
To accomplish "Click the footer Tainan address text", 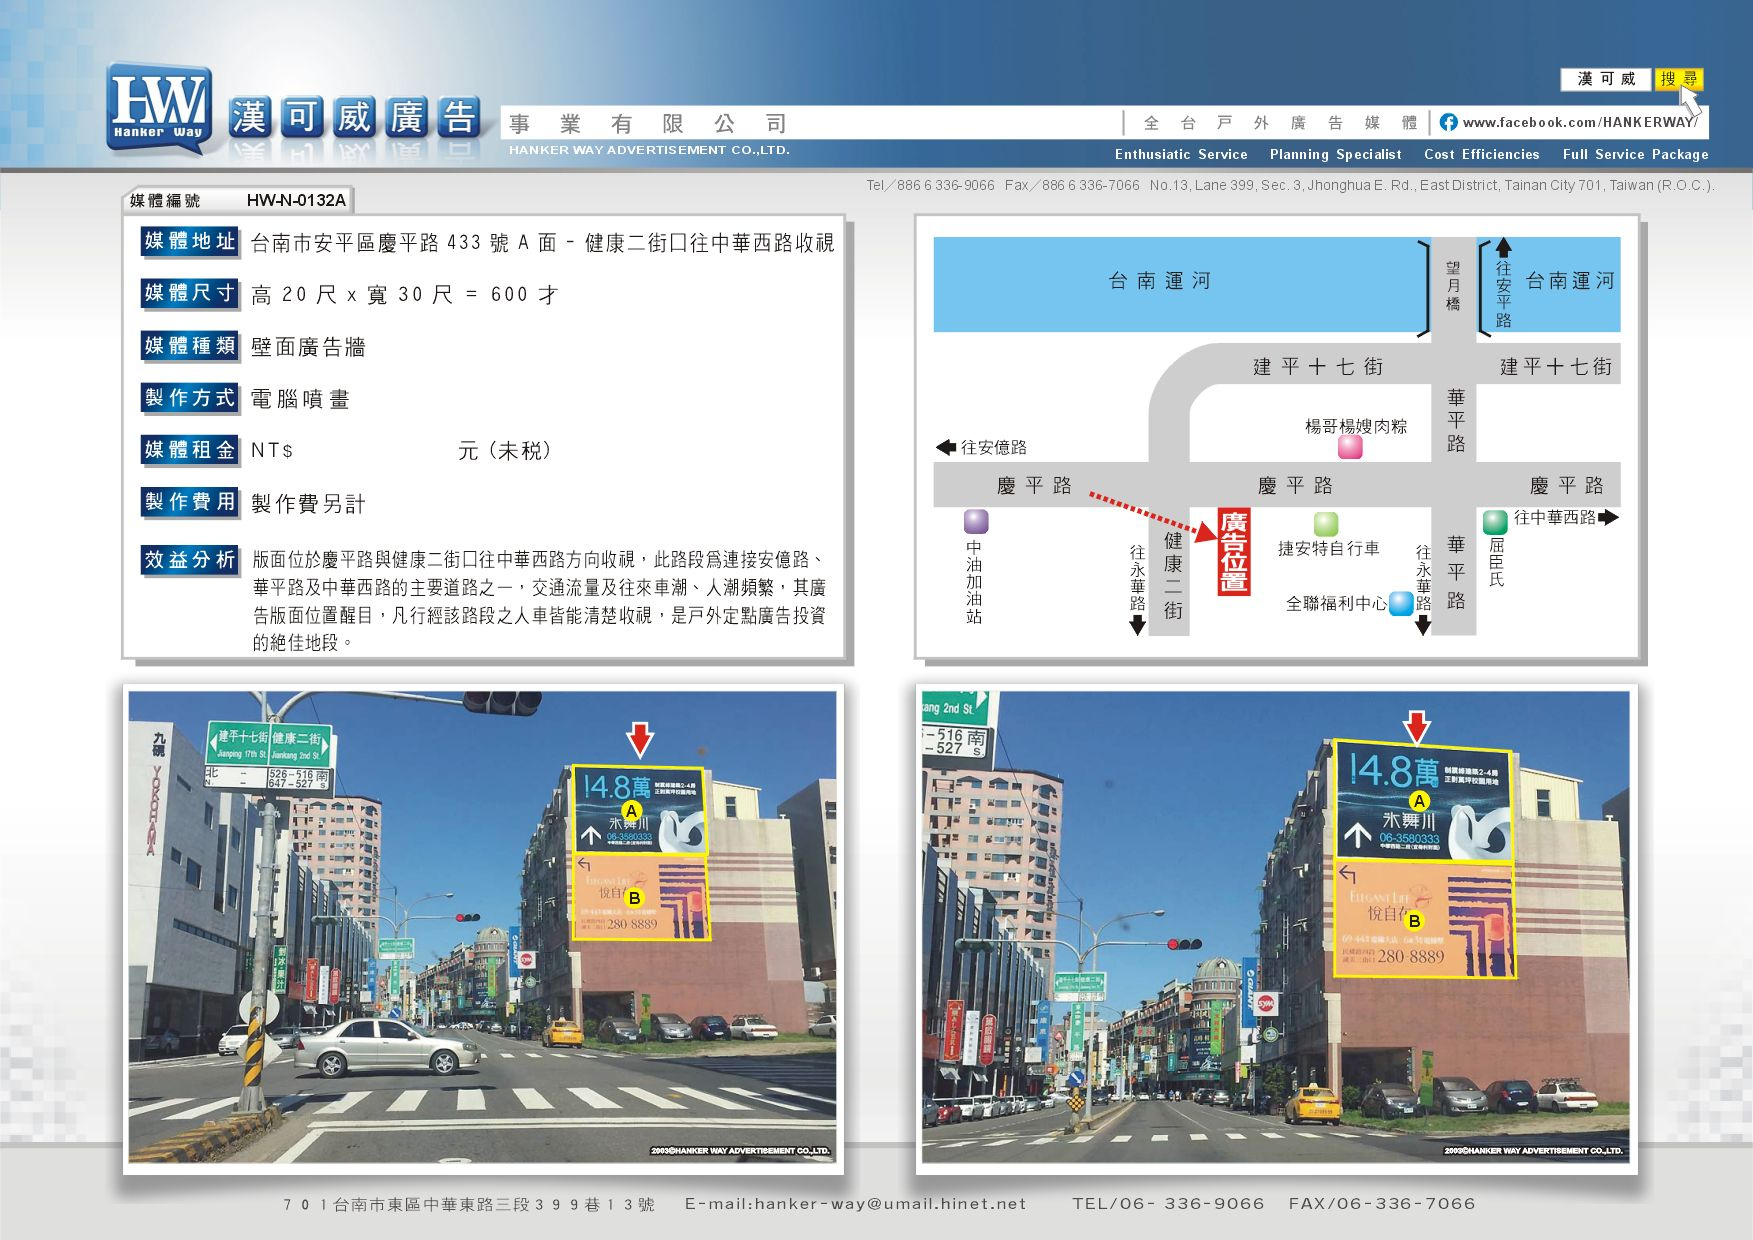I will click(x=469, y=1204).
